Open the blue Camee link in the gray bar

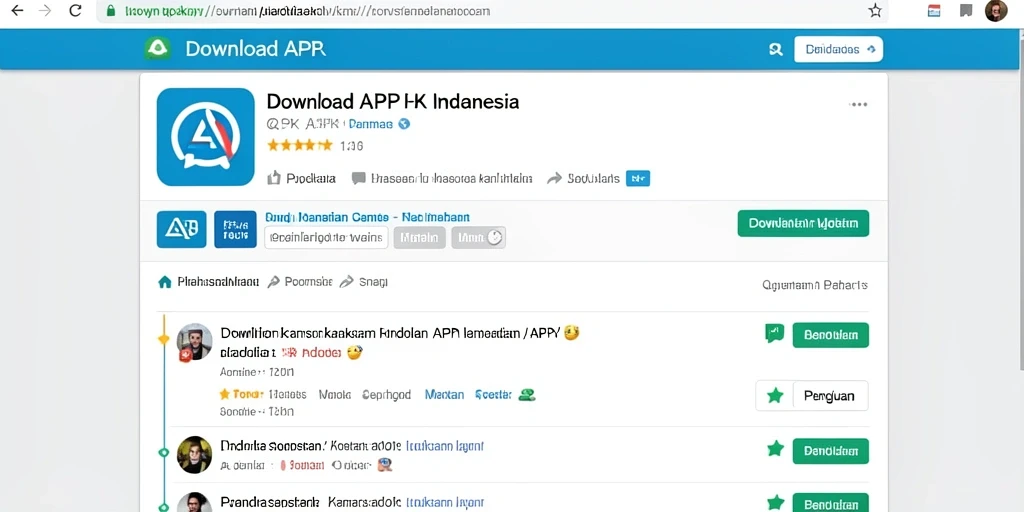coord(368,217)
